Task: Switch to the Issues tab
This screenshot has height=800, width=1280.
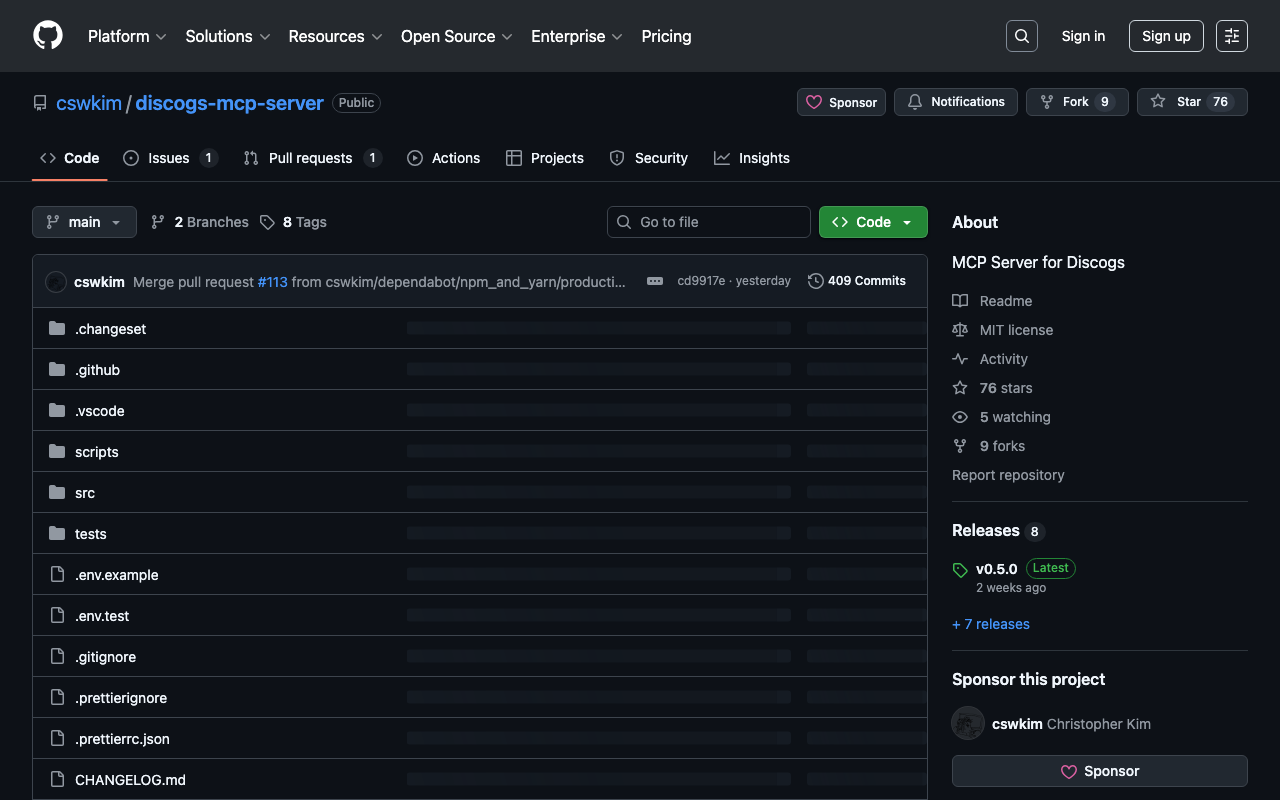Action: point(169,158)
